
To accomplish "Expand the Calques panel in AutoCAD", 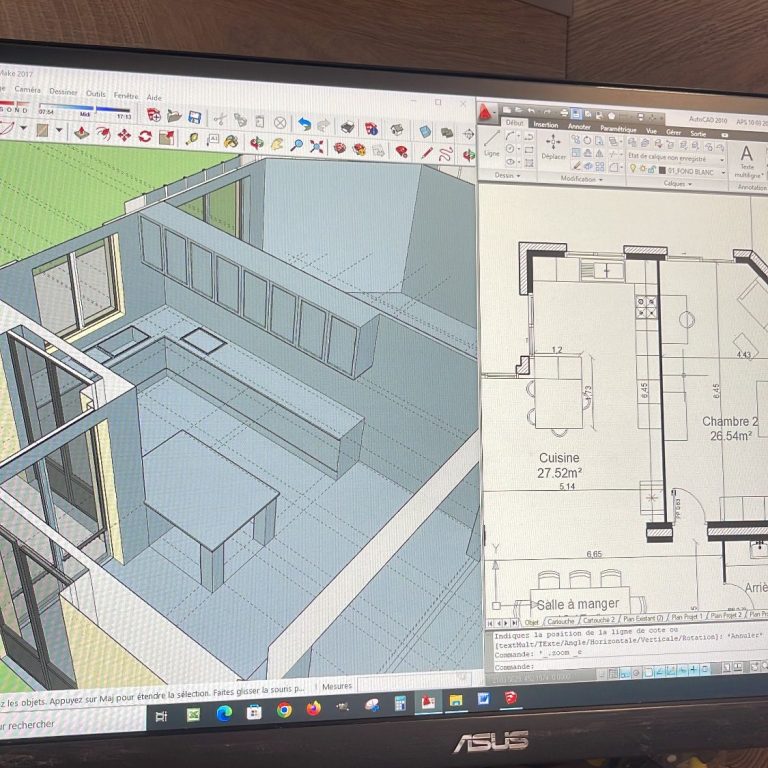I will coord(678,184).
